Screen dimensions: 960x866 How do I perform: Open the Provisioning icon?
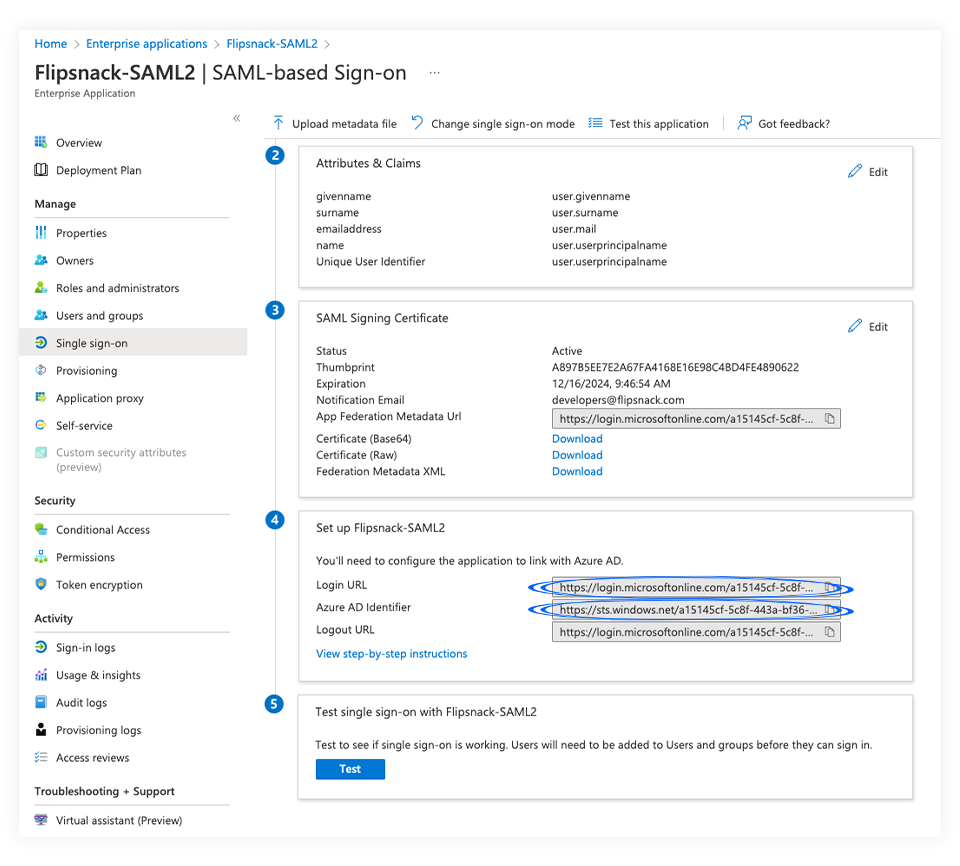pos(41,370)
